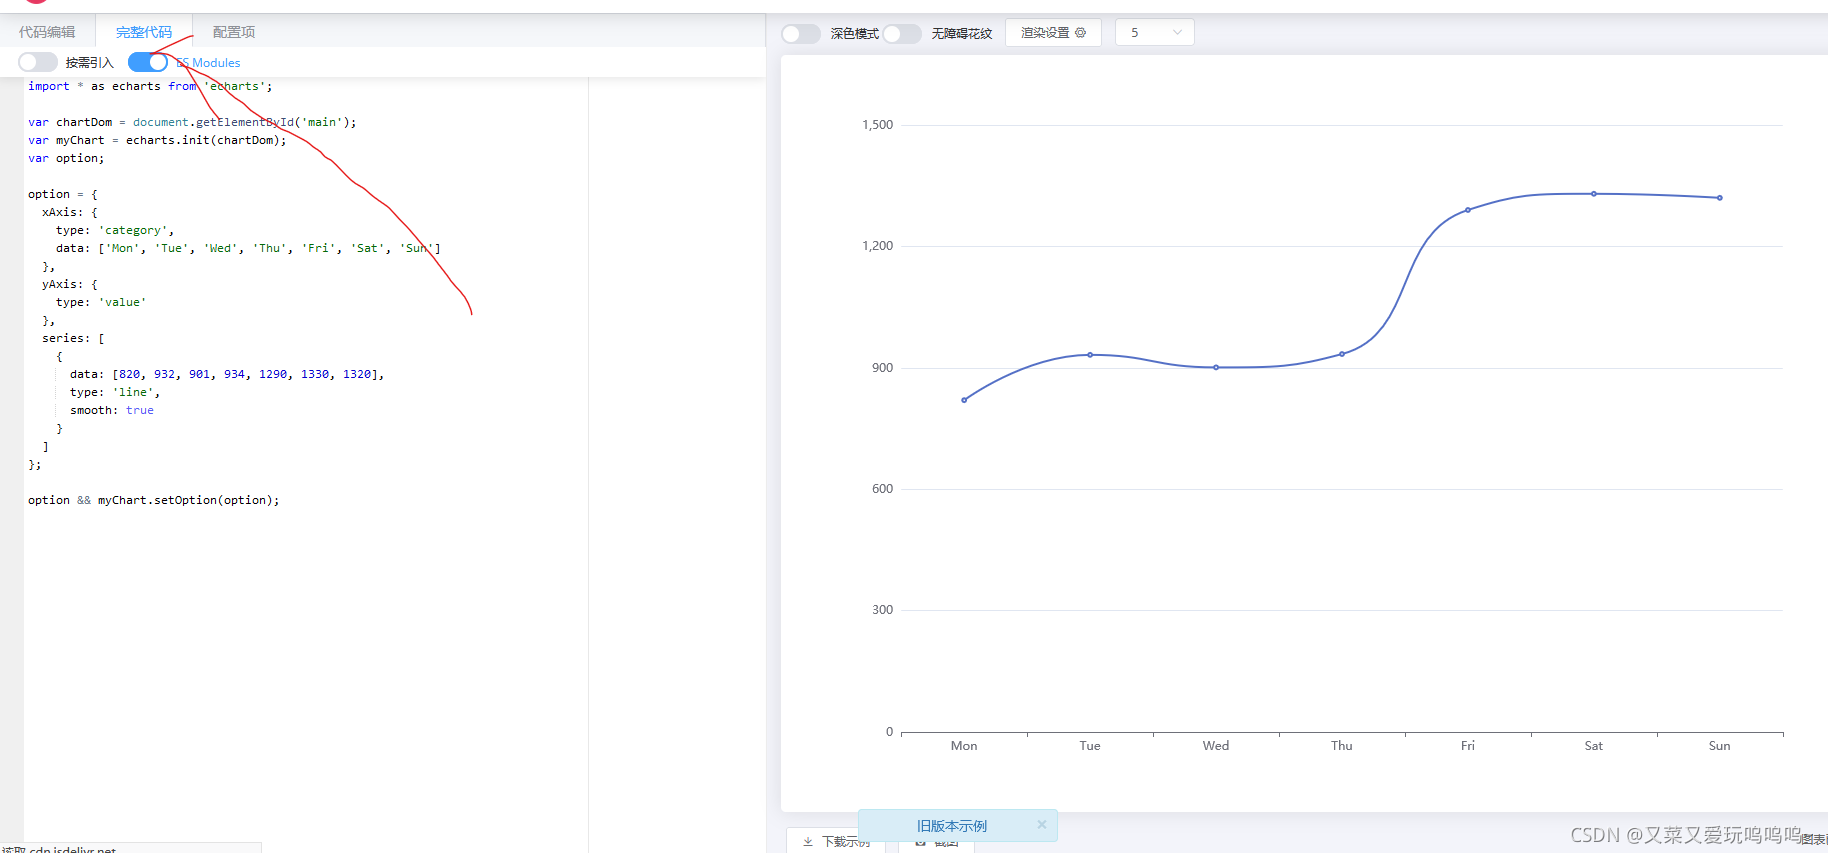
Task: Click the download arrow icon
Action: [x=808, y=842]
